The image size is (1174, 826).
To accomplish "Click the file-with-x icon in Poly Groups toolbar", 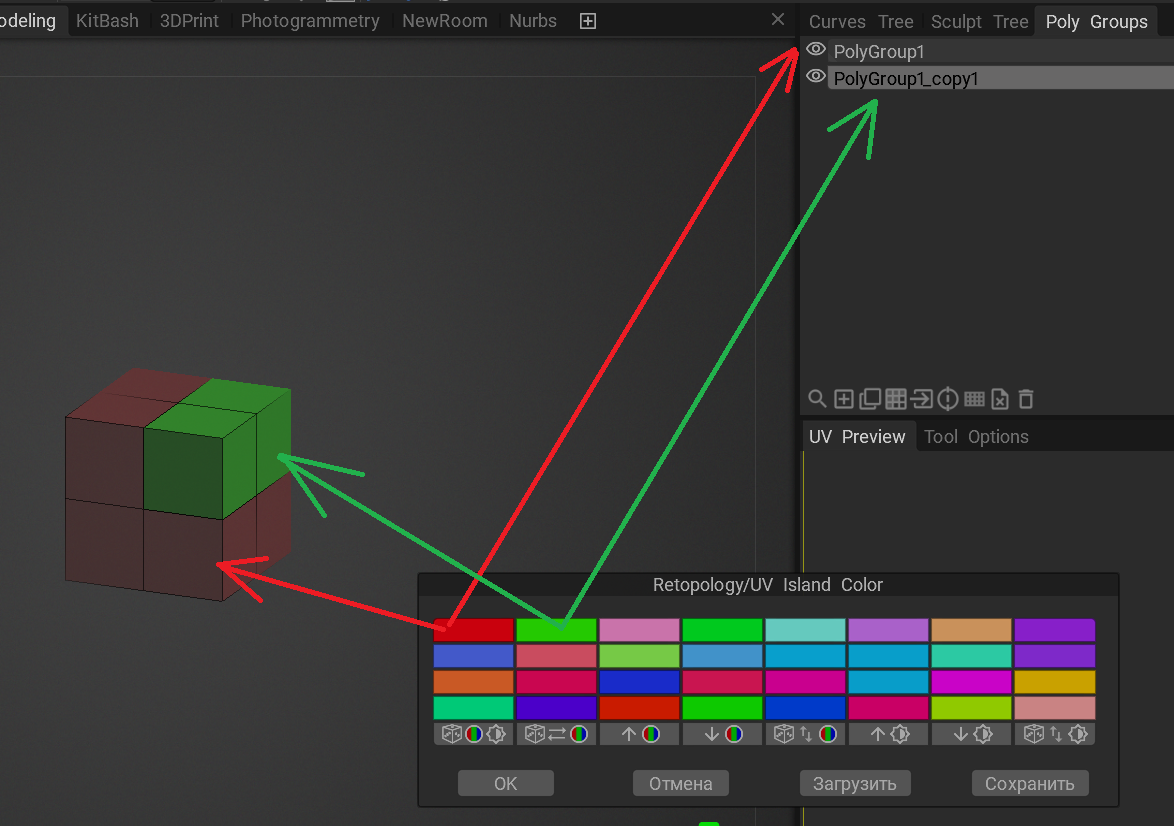I will (1000, 399).
